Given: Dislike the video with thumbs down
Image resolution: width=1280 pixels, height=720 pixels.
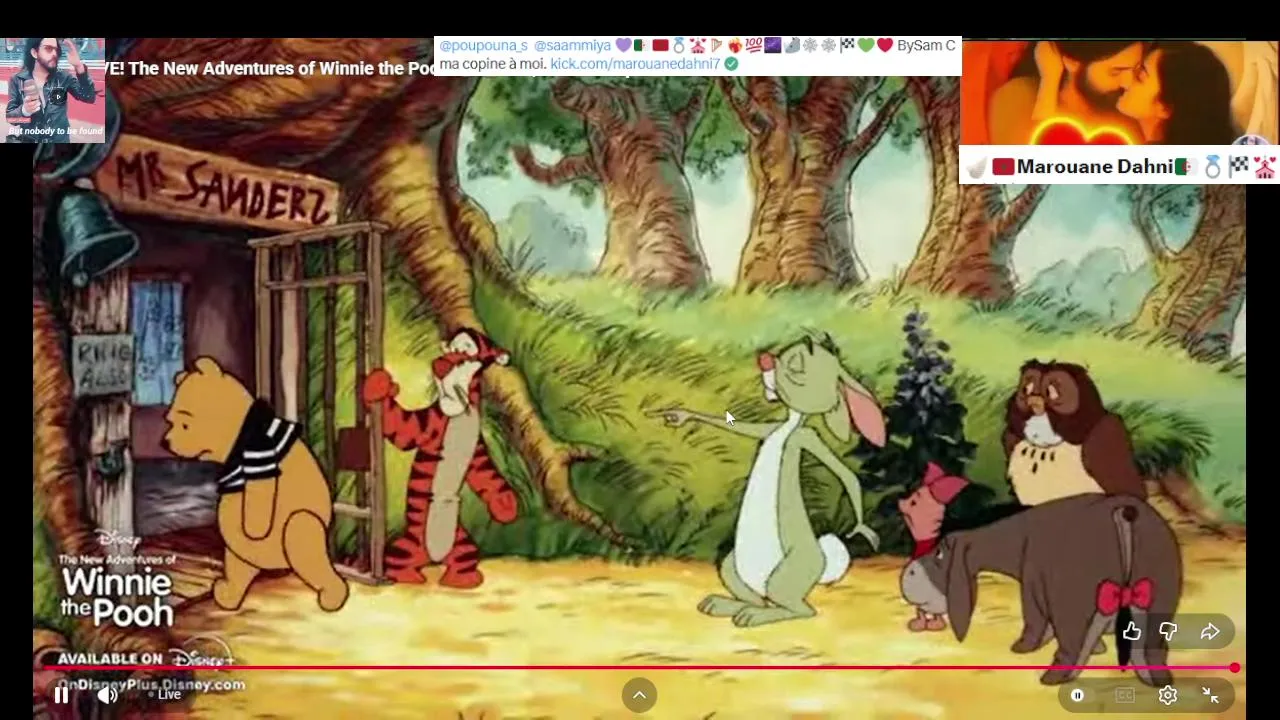Looking at the screenshot, I should click(x=1168, y=631).
